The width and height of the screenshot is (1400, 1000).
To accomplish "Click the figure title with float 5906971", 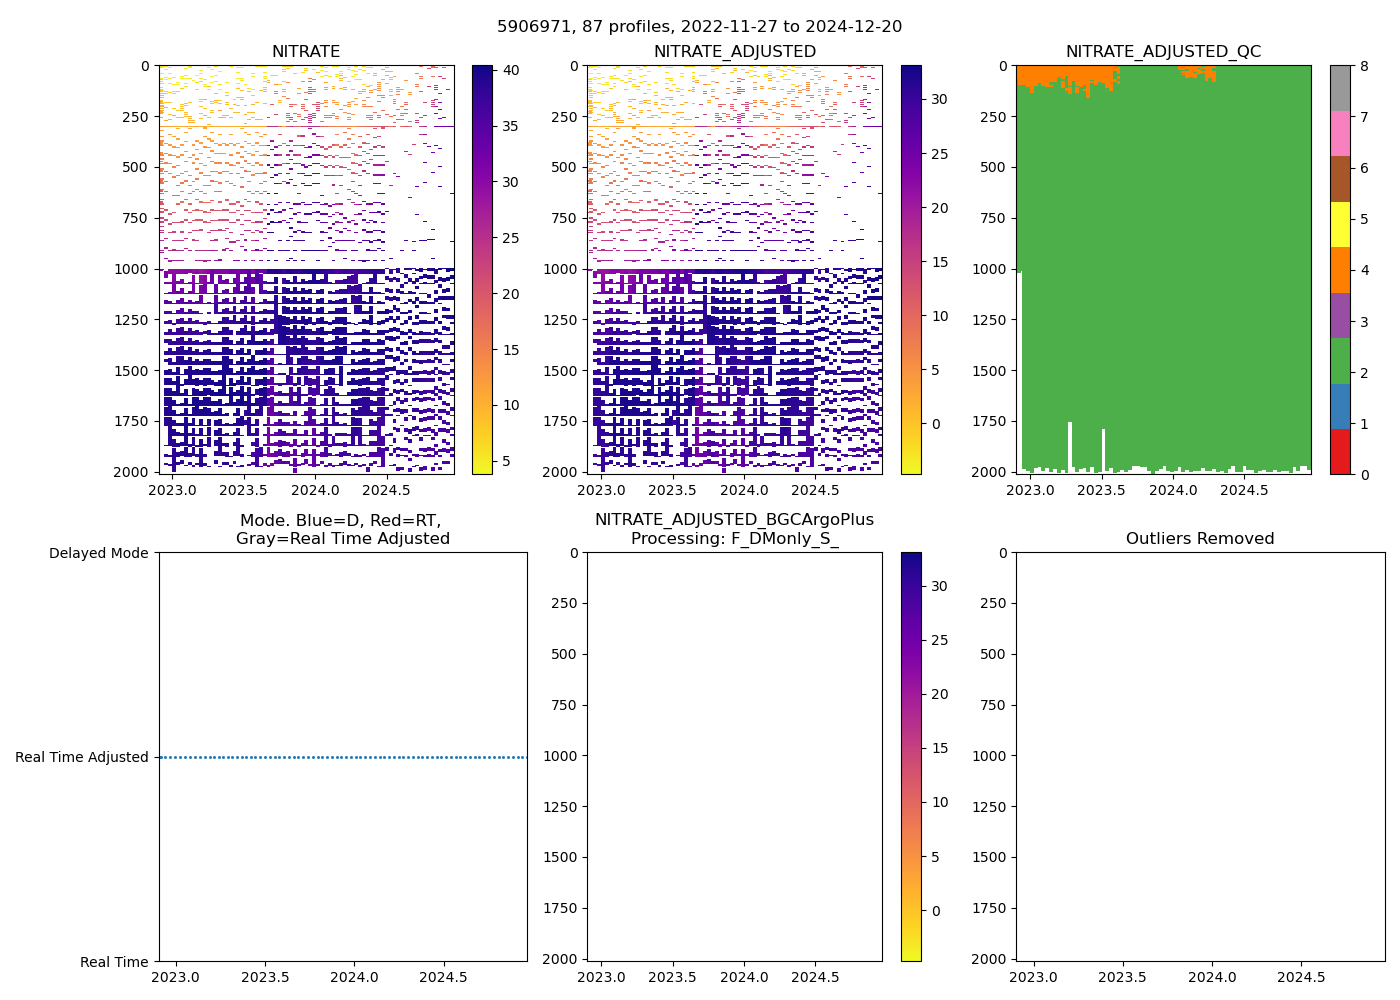I will [699, 27].
